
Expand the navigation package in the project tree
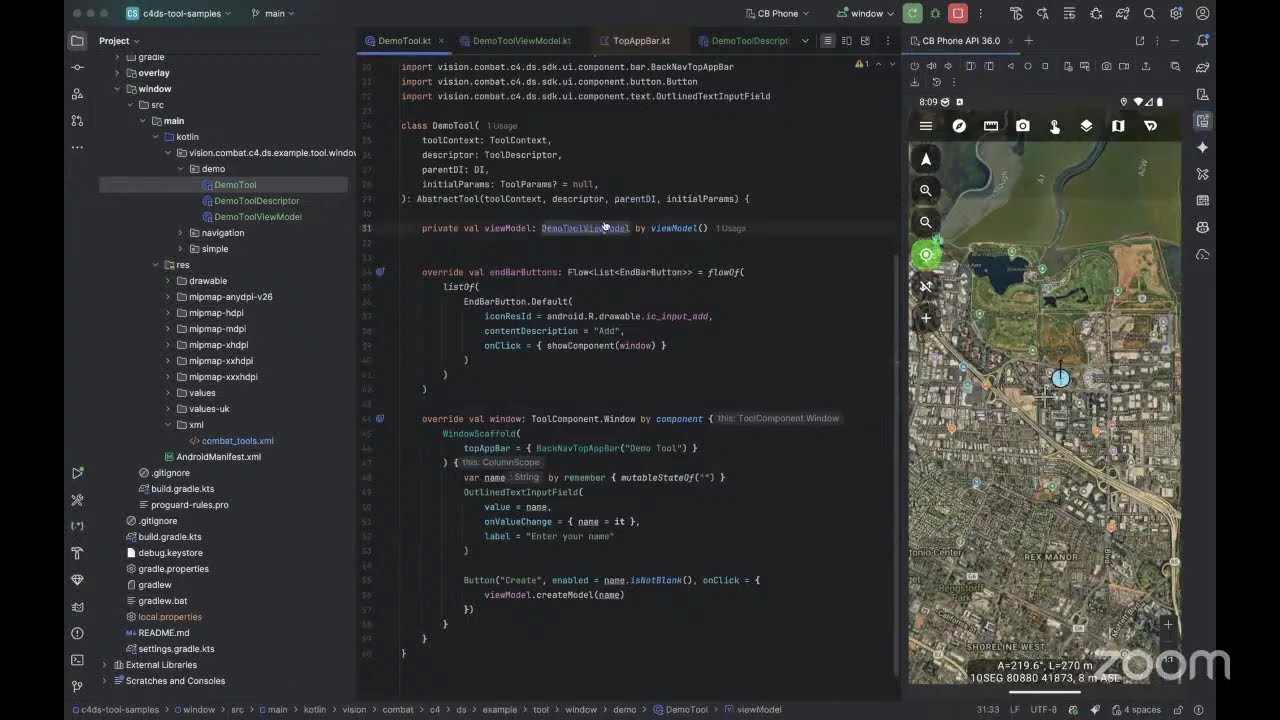(180, 233)
